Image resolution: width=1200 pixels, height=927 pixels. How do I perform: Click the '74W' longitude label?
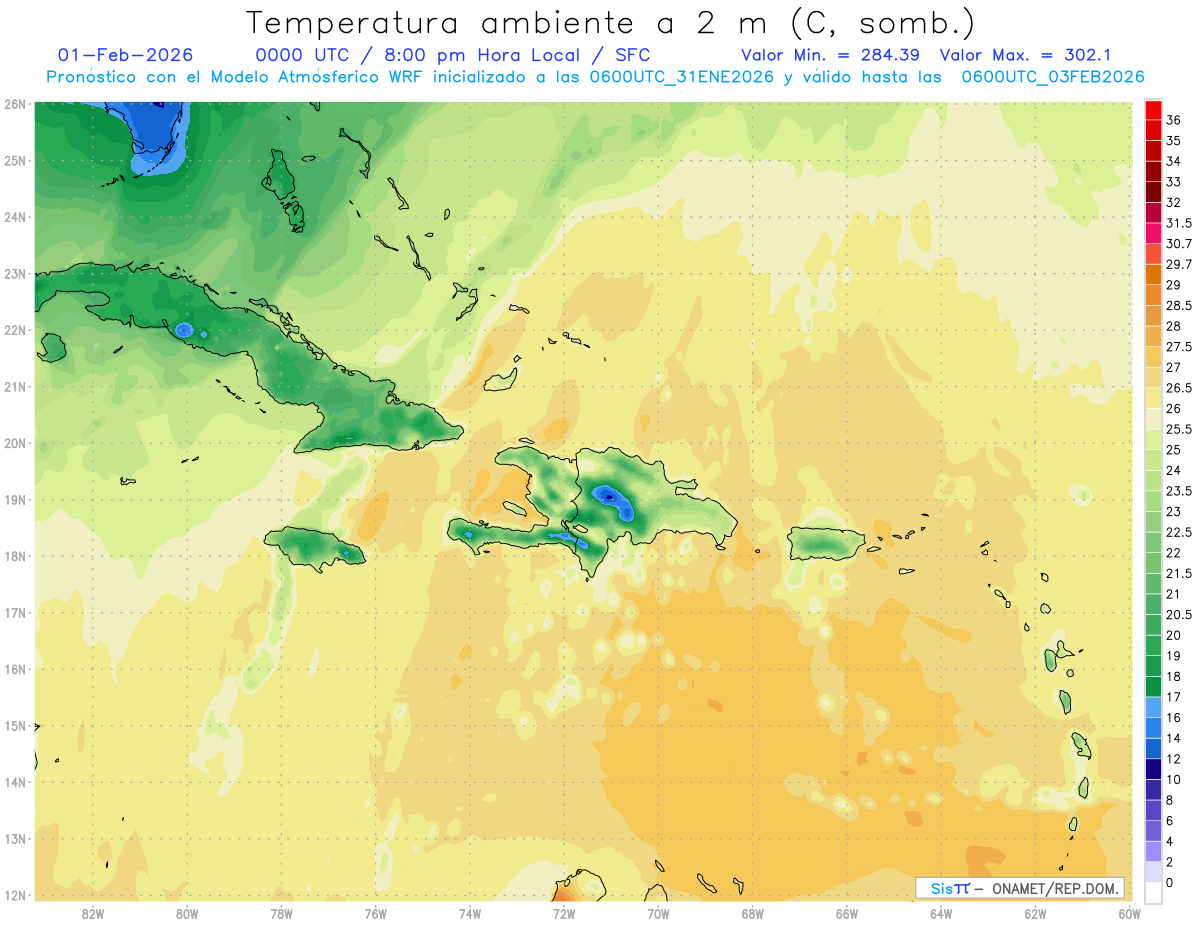[470, 914]
